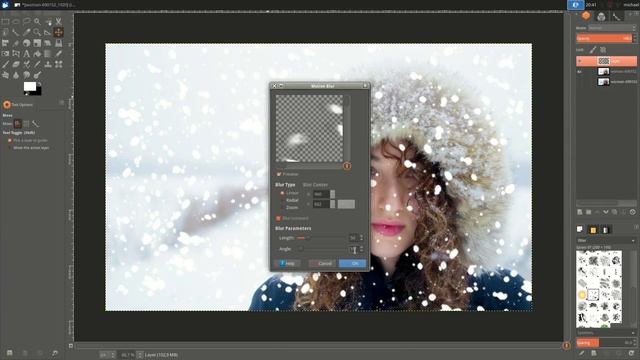Click the lock alpha channel icon

(x=603, y=50)
